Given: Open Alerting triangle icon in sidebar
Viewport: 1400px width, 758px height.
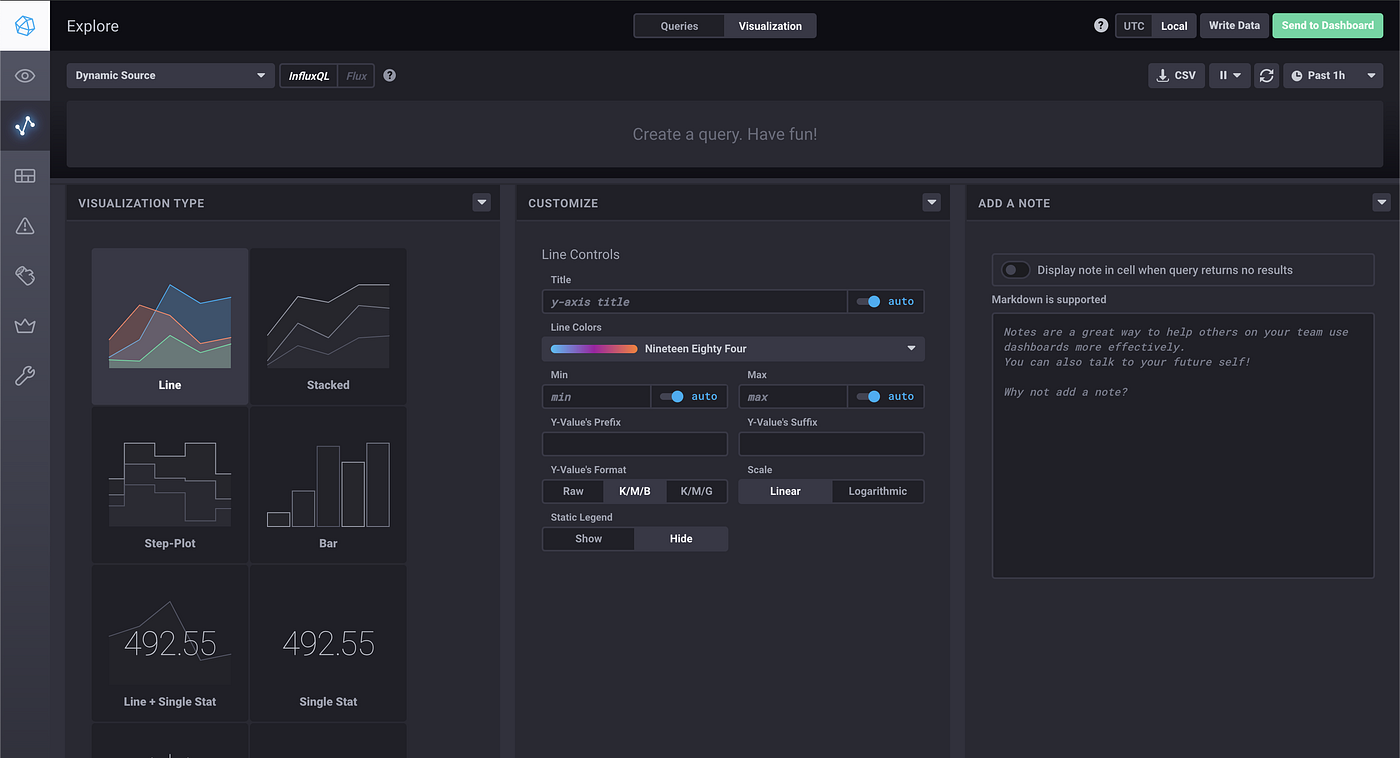Looking at the screenshot, I should click(x=25, y=226).
